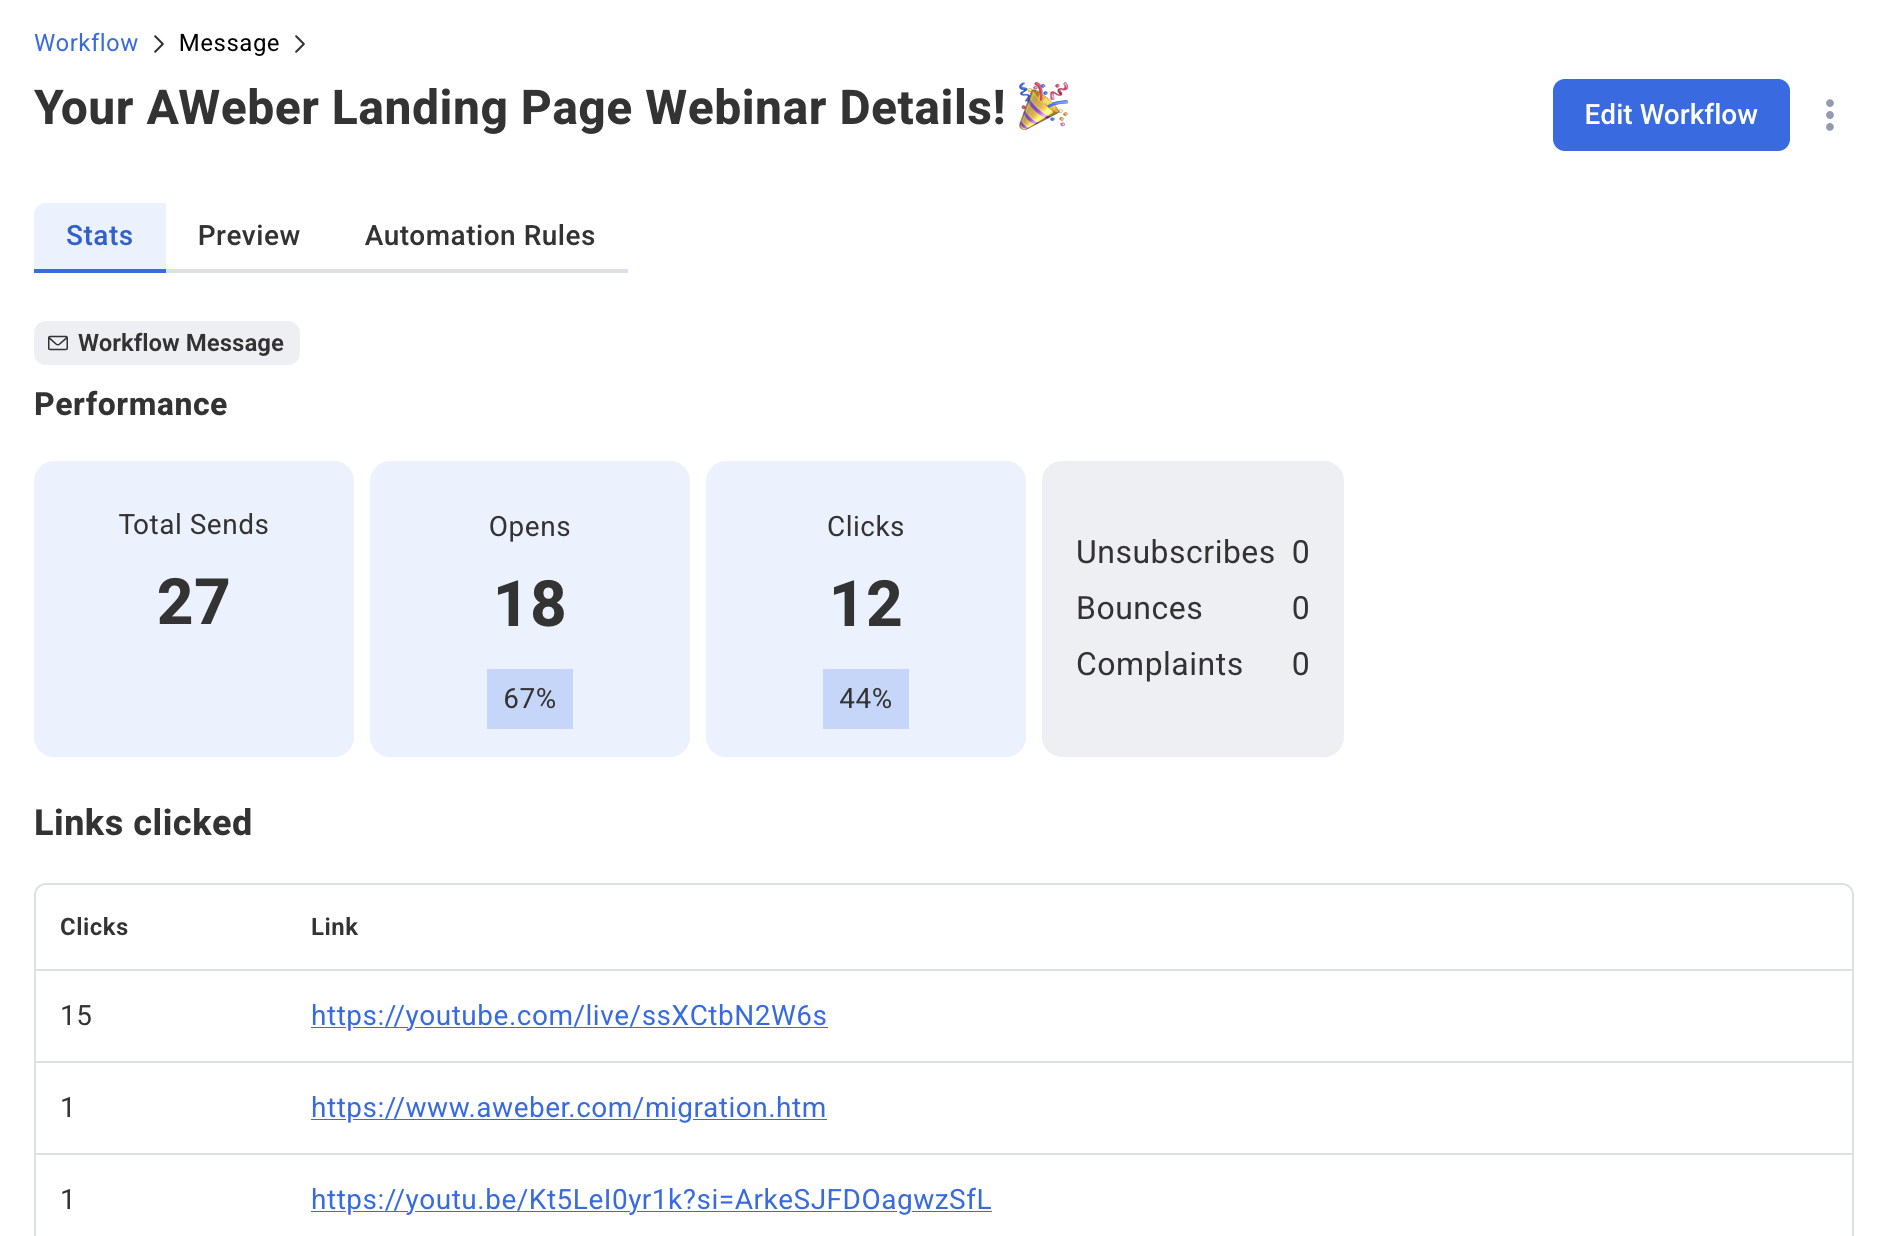Click the Edit Workflow button

pyautogui.click(x=1670, y=115)
